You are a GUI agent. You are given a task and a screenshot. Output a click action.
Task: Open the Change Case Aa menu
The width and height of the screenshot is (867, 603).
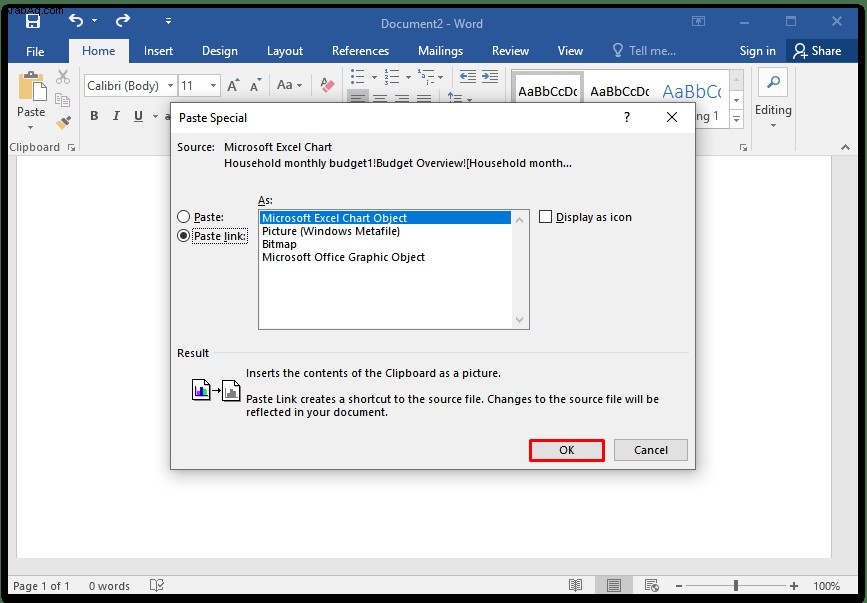[289, 85]
